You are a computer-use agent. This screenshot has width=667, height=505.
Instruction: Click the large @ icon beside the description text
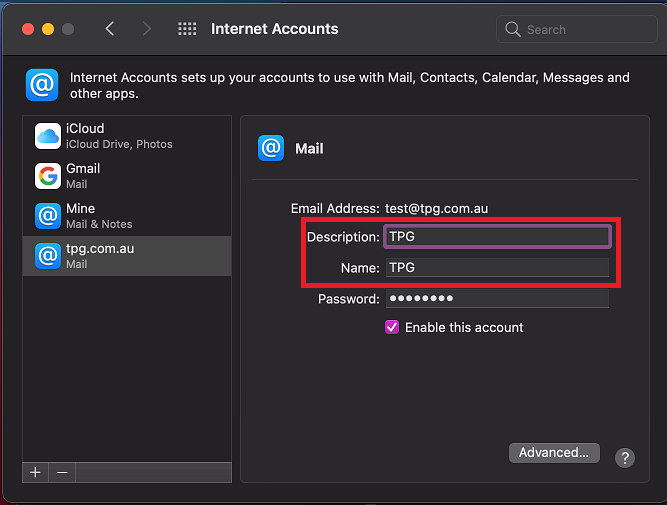[x=42, y=85]
